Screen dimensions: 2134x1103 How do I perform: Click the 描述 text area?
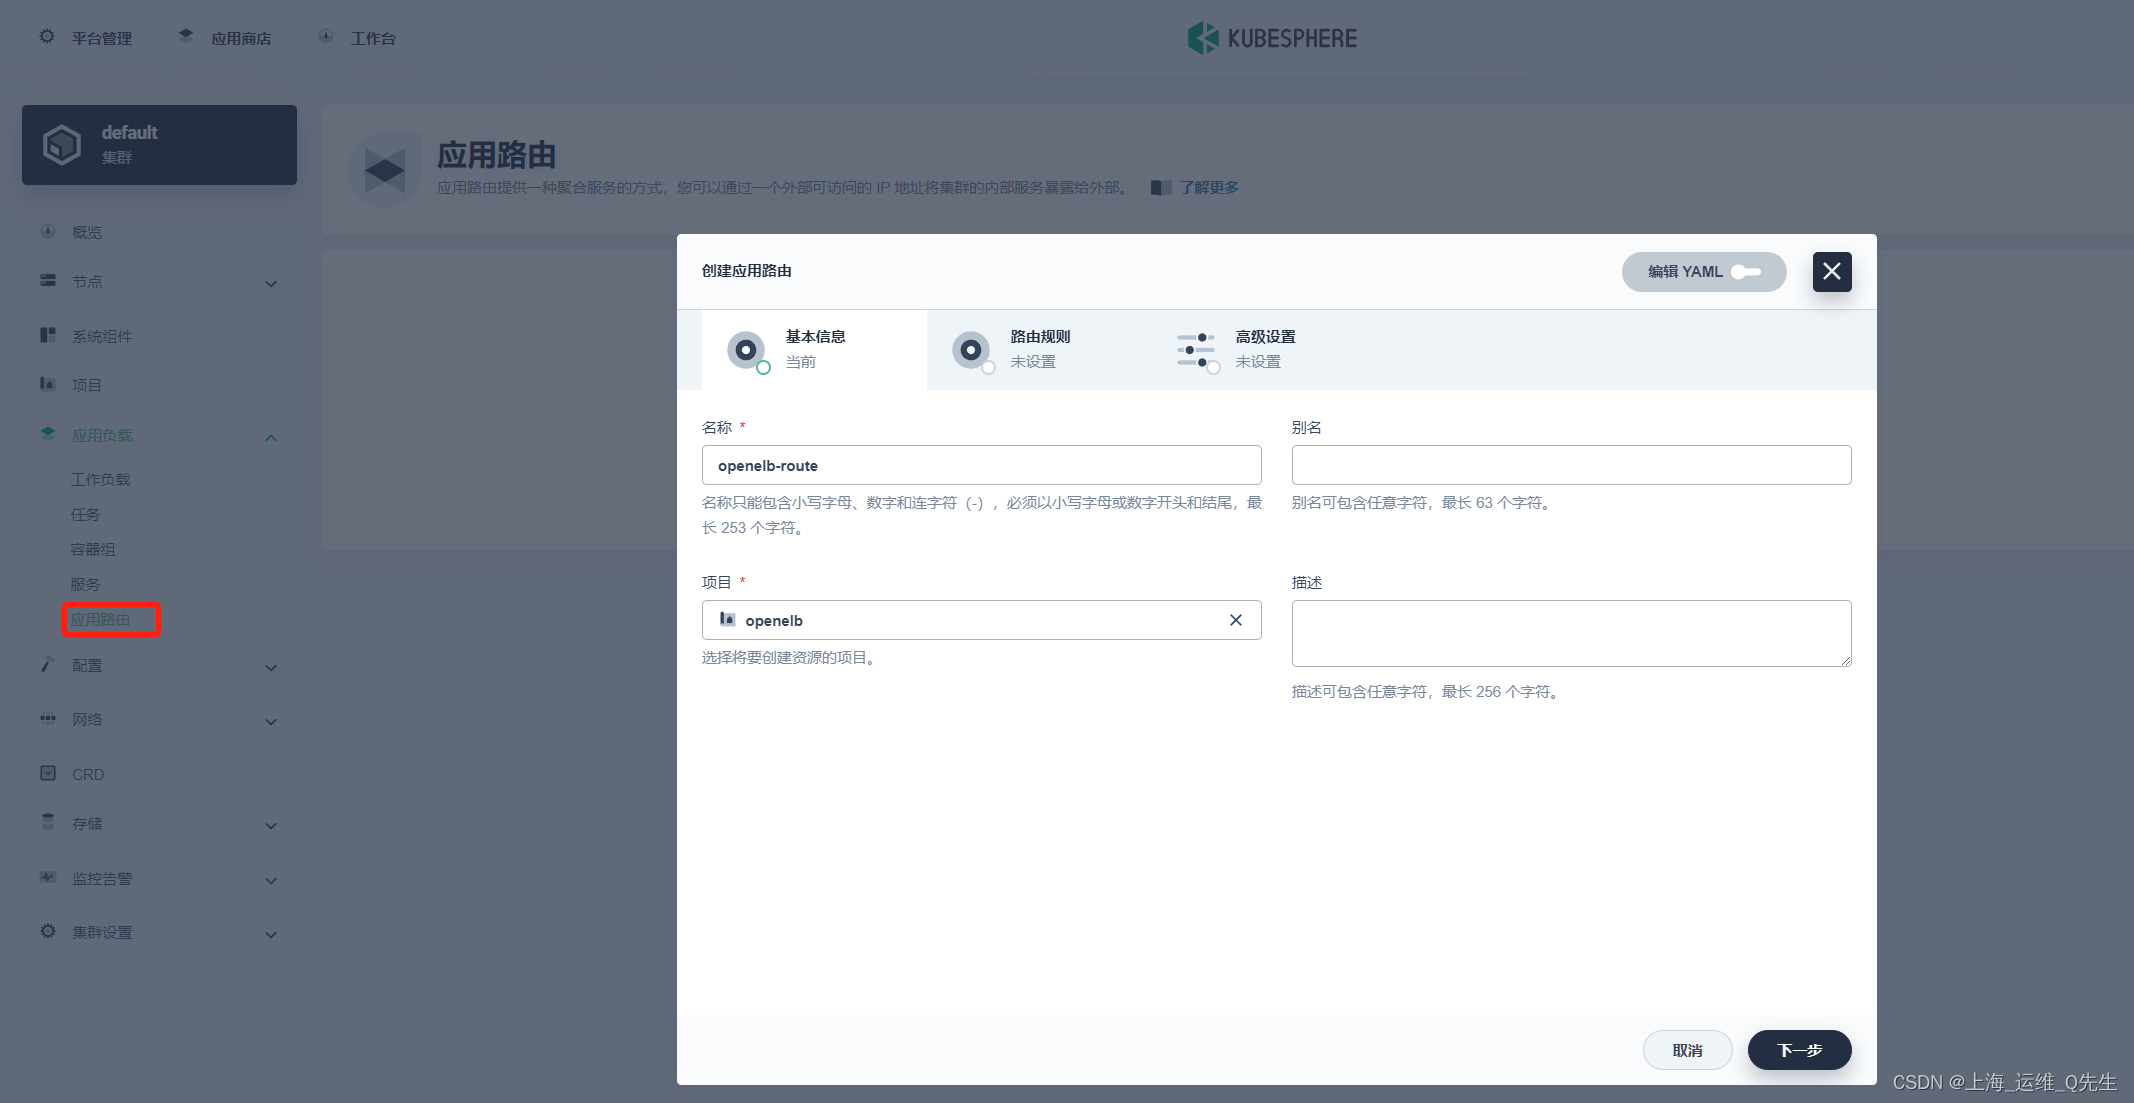[1571, 633]
